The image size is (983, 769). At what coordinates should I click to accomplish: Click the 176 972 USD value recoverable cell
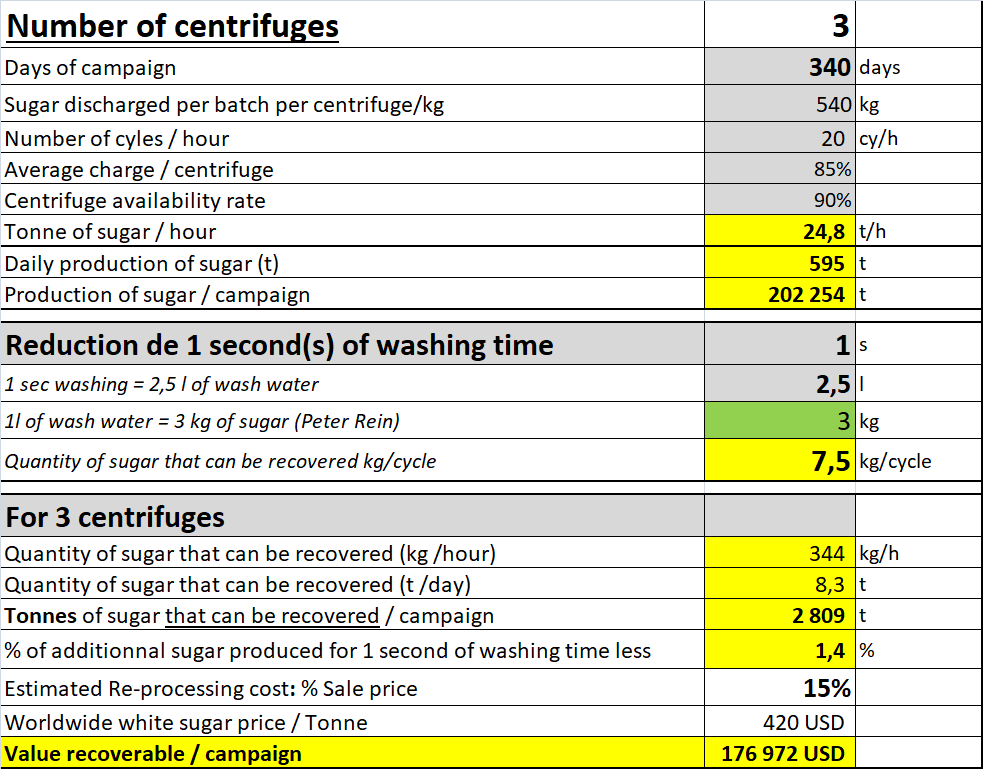[780, 753]
